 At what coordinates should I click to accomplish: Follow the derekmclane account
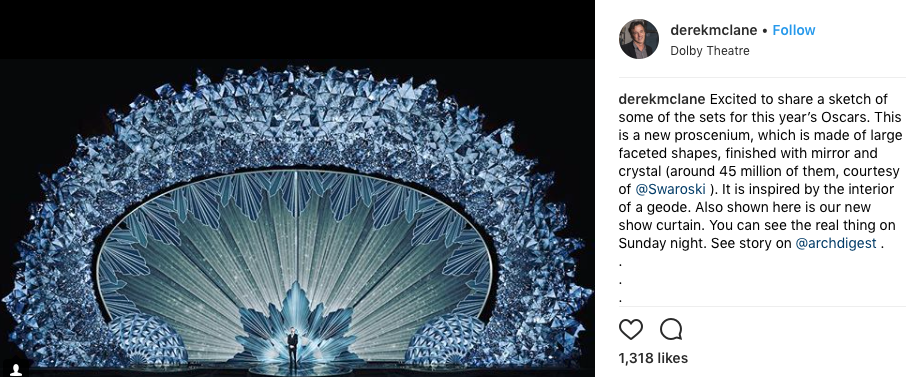pyautogui.click(x=793, y=30)
